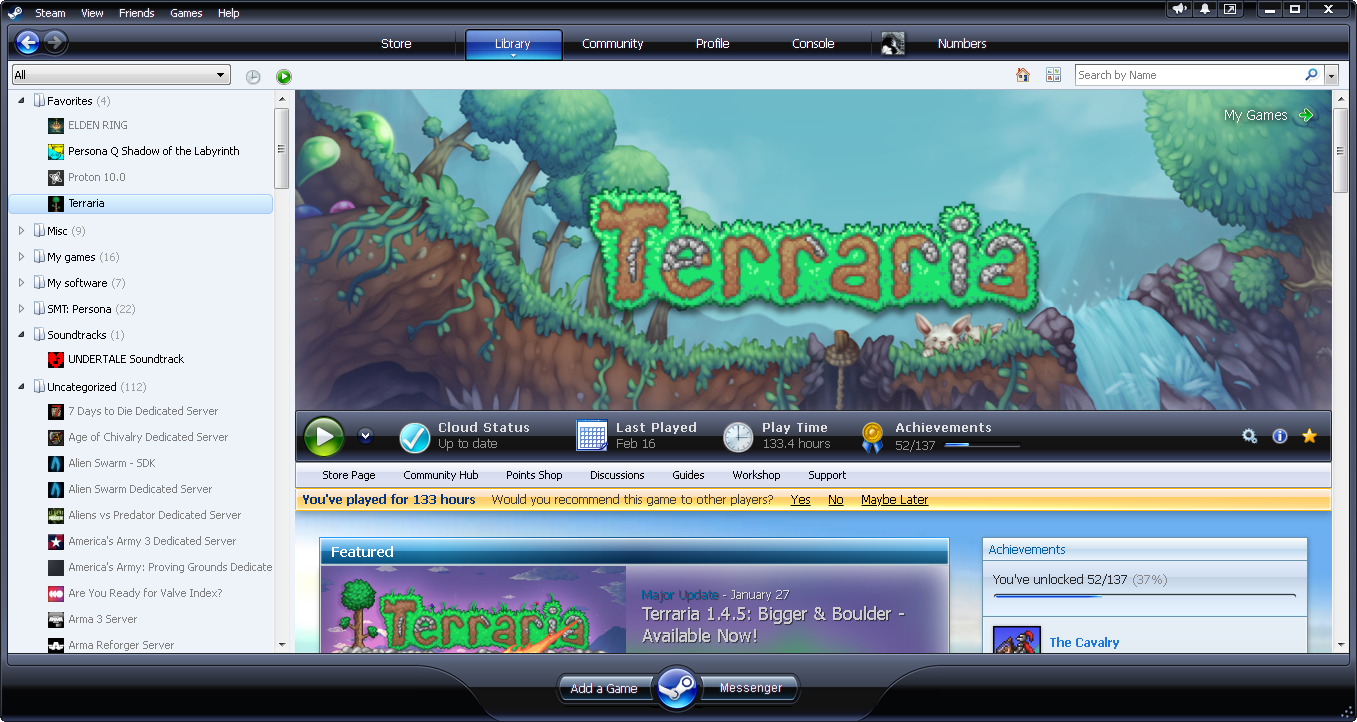
Task: Open the Friends menu
Action: tap(136, 13)
